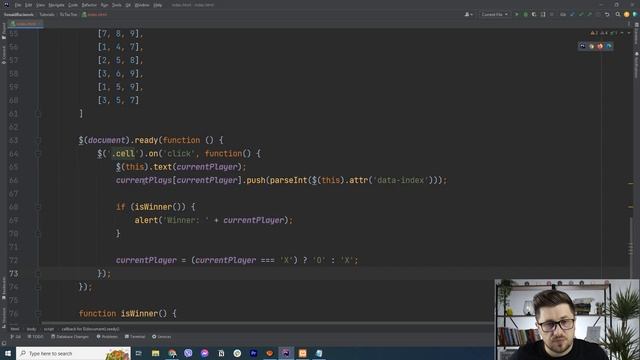Open the TODO tool window
This screenshot has width=640, height=360.
(x=36, y=337)
